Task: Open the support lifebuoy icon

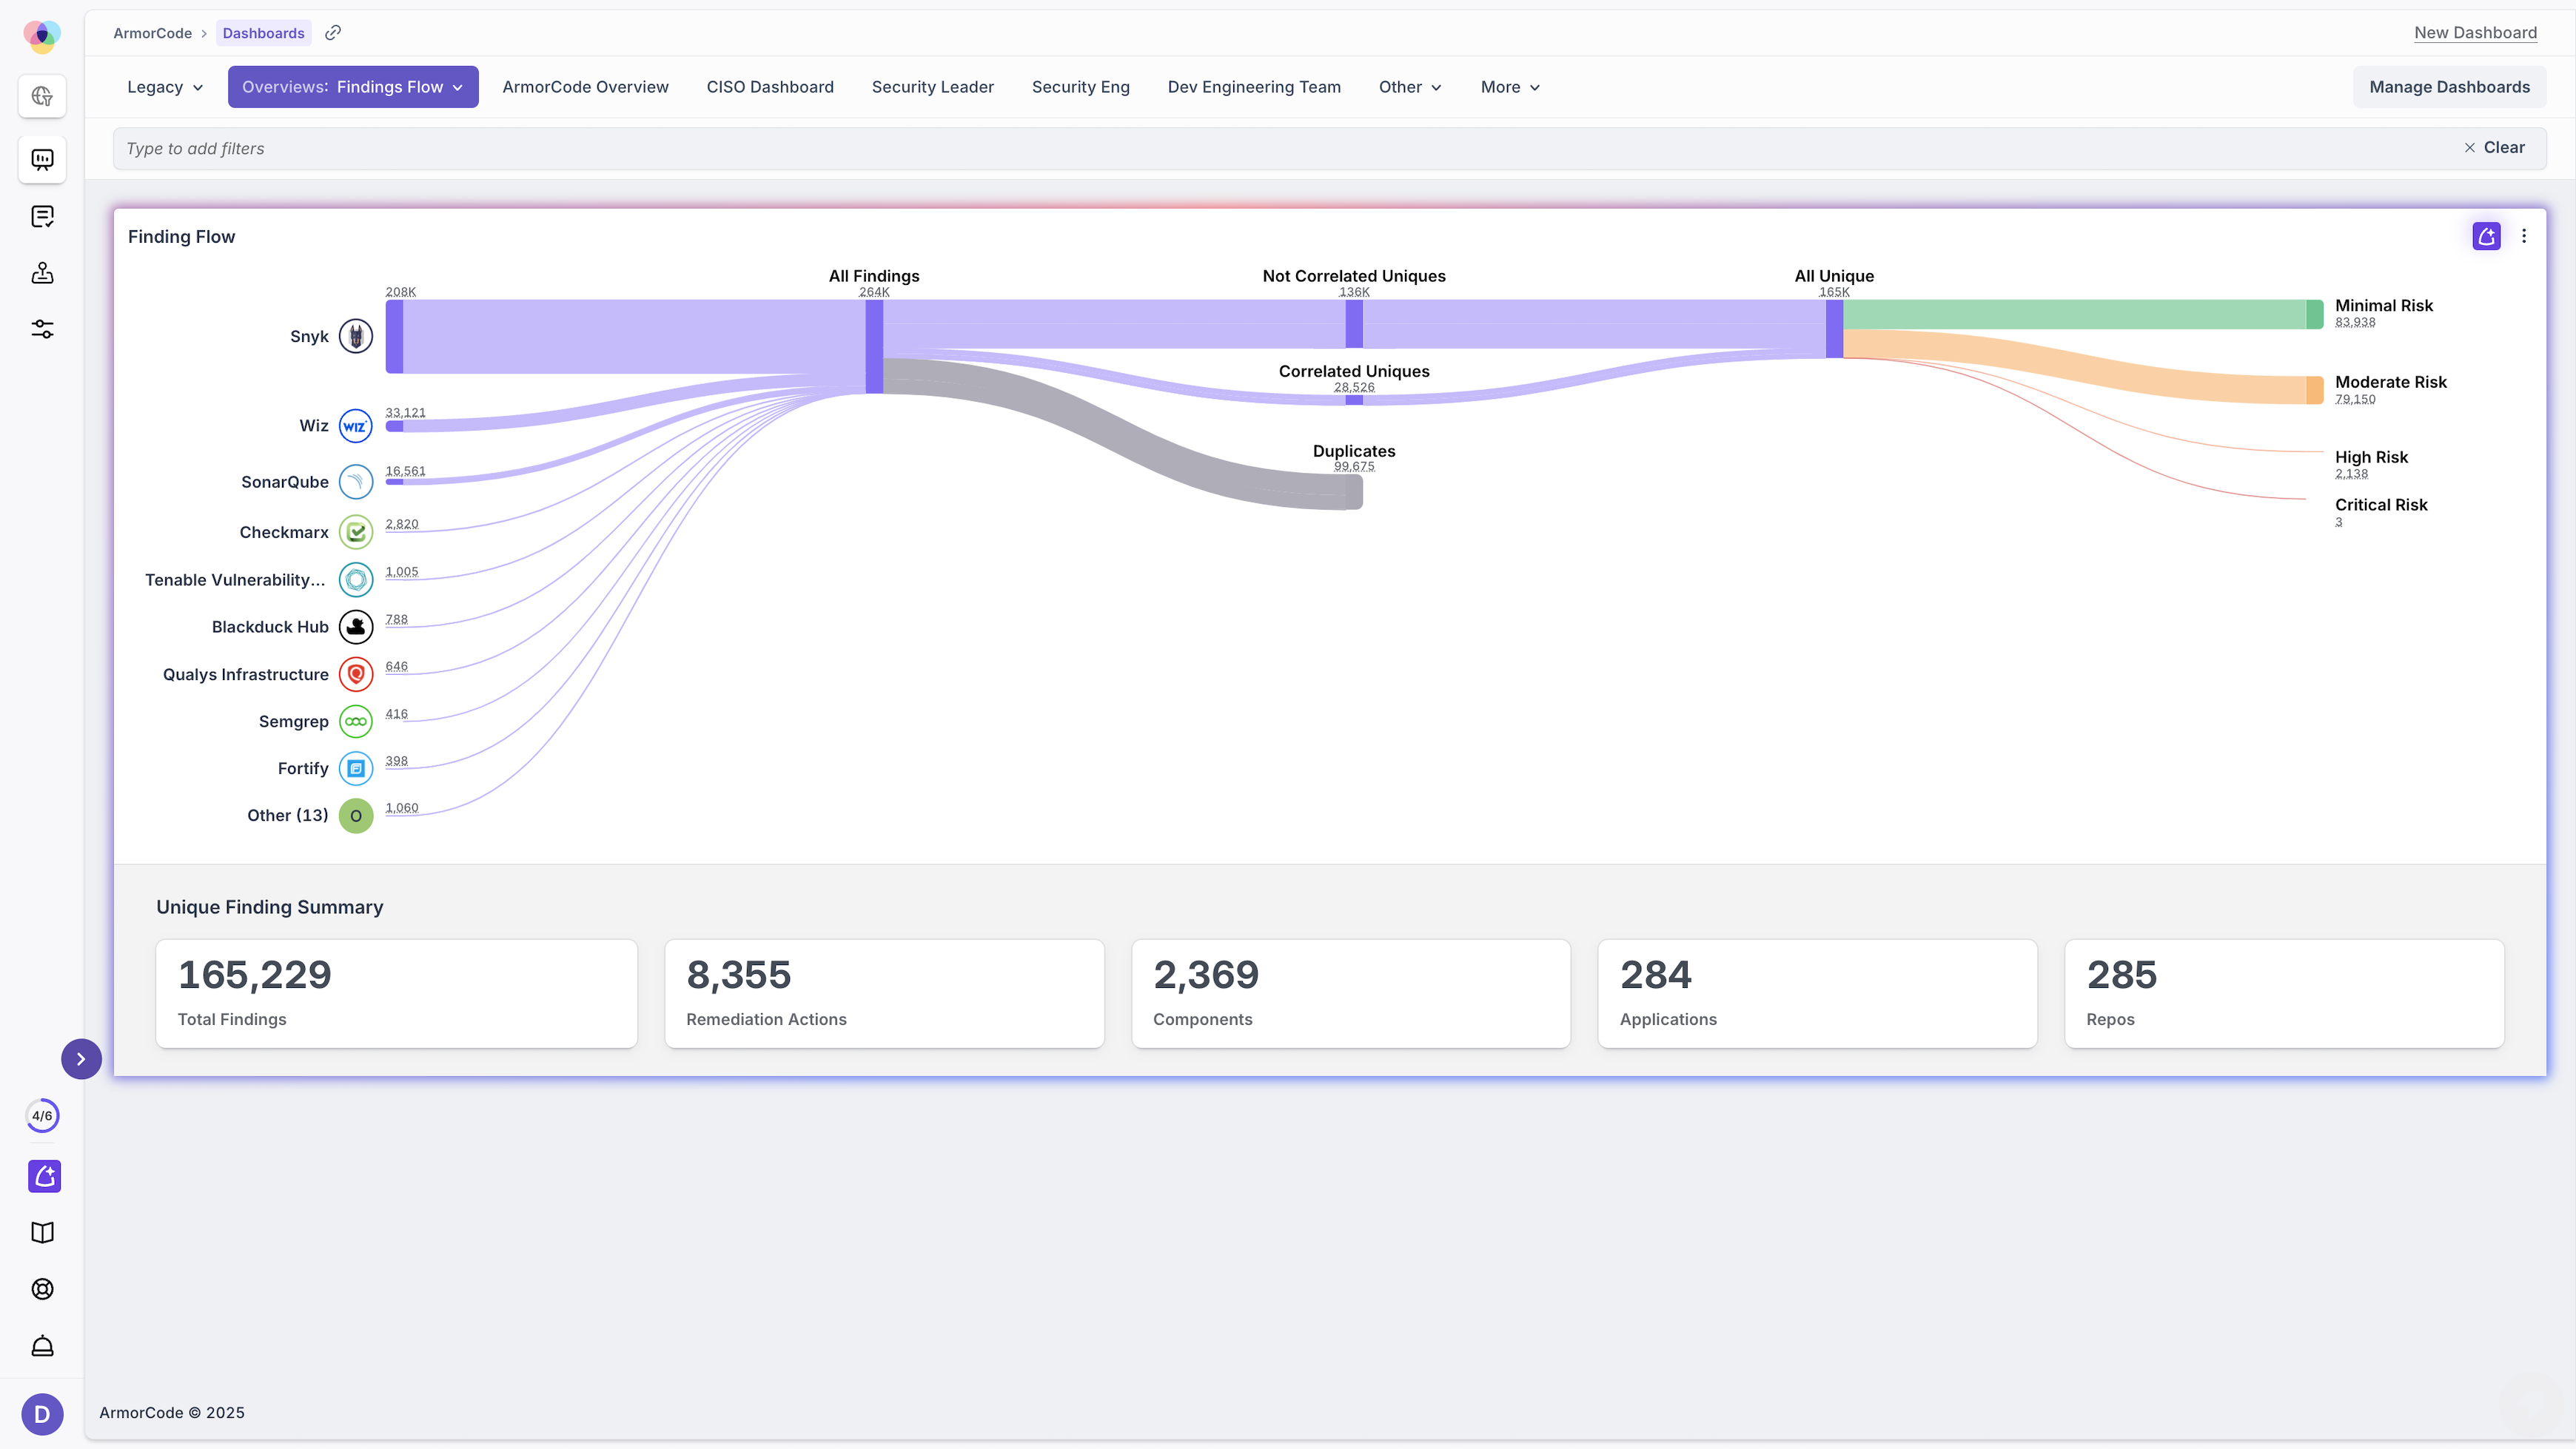Action: 42,1289
